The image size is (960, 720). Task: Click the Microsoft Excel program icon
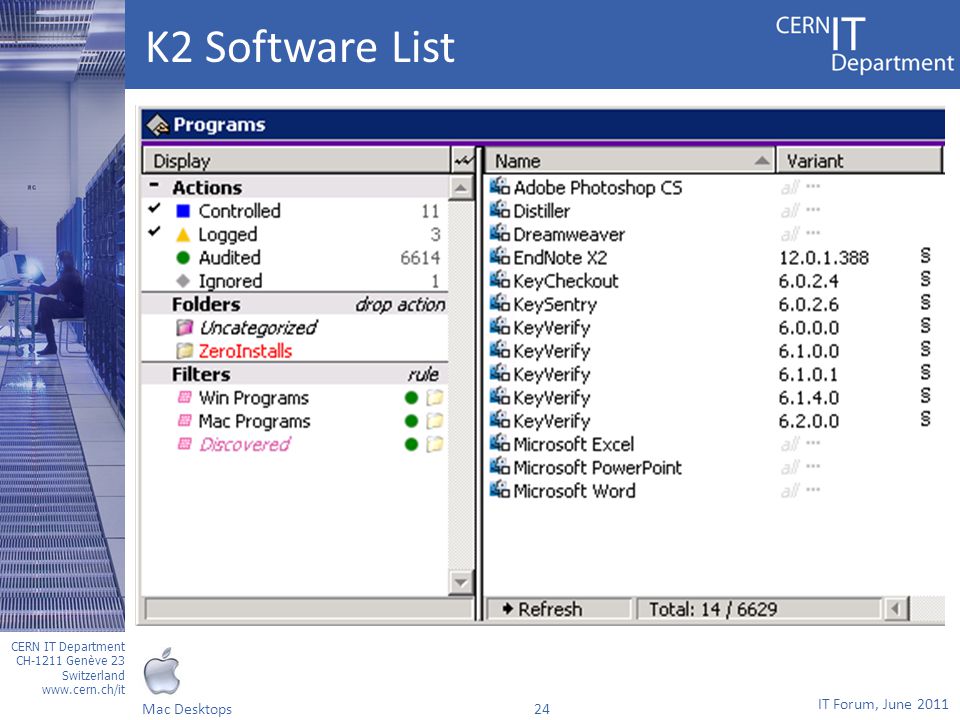(x=500, y=443)
